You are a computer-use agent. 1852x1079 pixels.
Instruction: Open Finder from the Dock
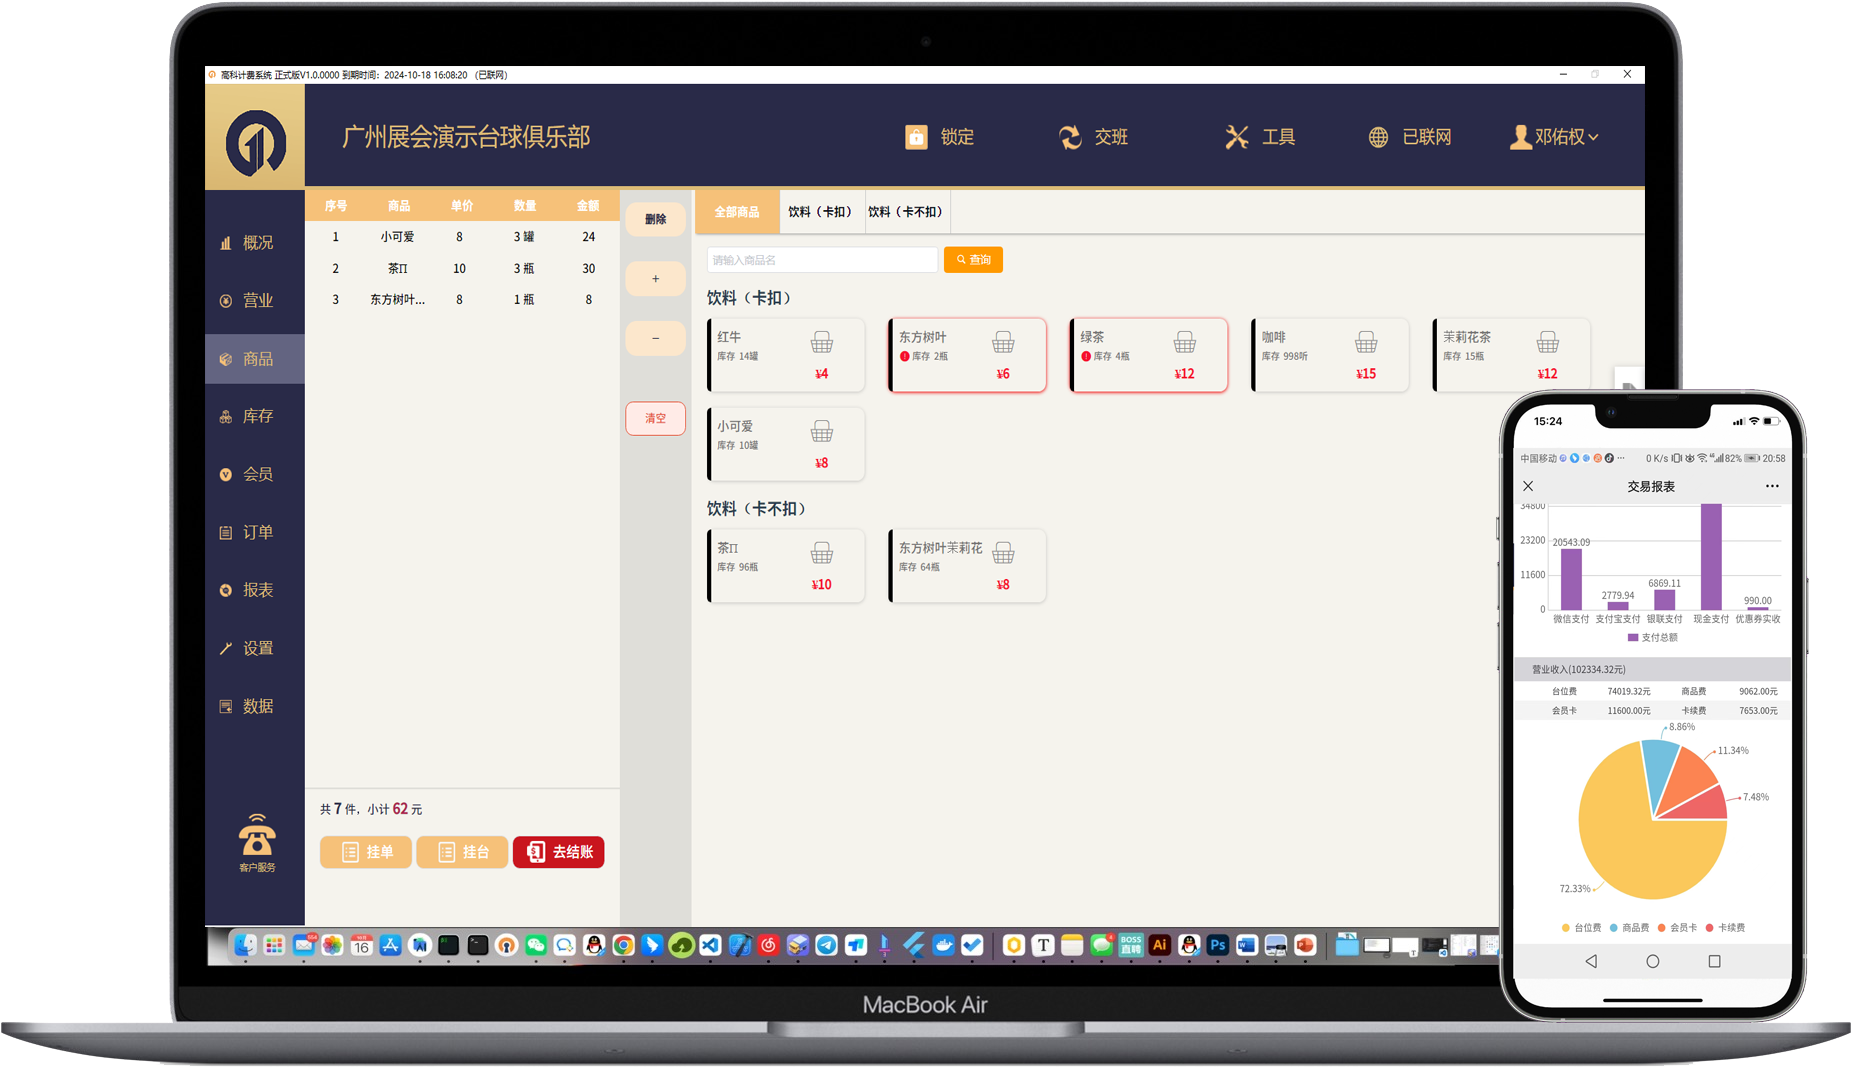(245, 945)
